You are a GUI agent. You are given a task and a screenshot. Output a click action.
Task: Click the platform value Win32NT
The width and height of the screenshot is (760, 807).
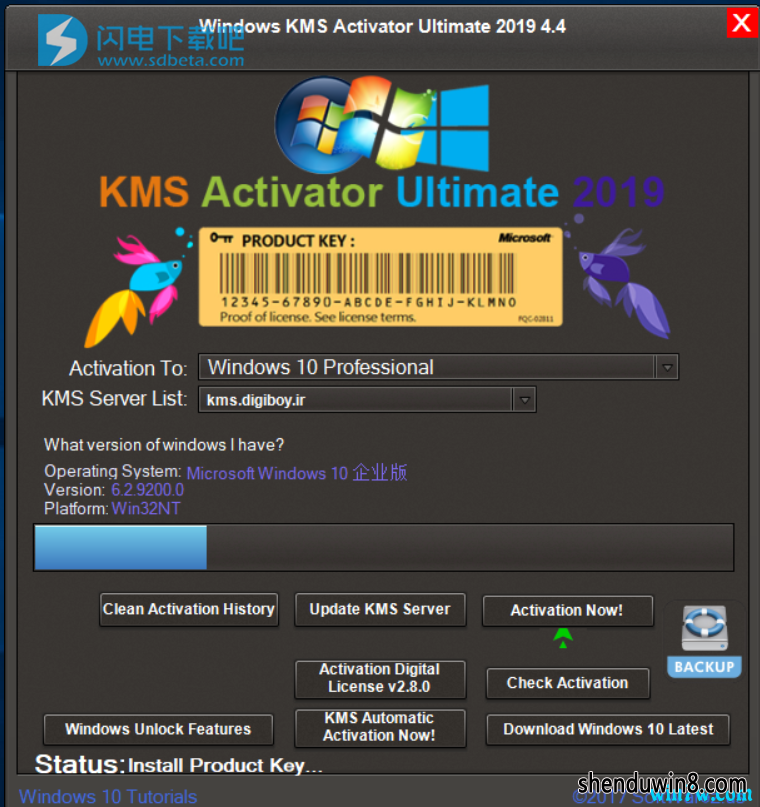(146, 509)
